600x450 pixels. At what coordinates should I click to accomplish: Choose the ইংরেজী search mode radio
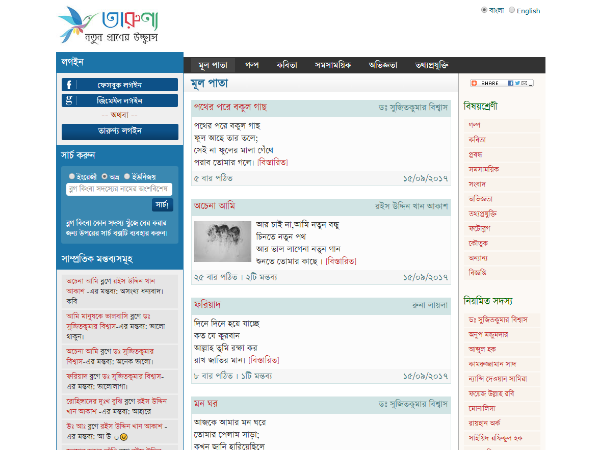click(72, 176)
